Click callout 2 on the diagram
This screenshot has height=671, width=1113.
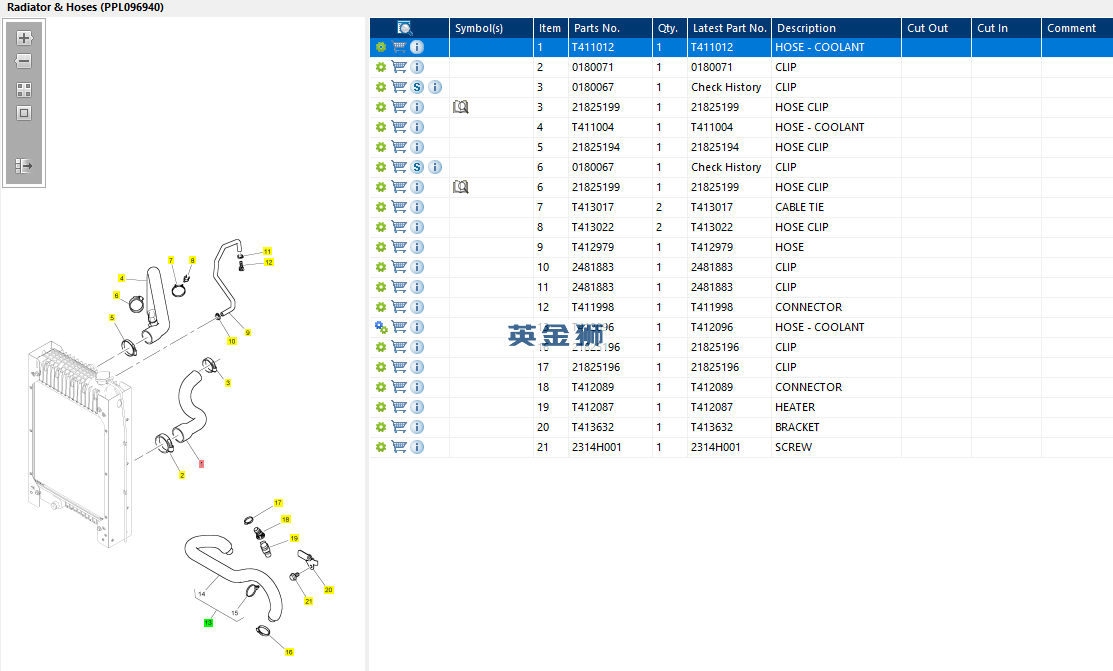point(182,475)
